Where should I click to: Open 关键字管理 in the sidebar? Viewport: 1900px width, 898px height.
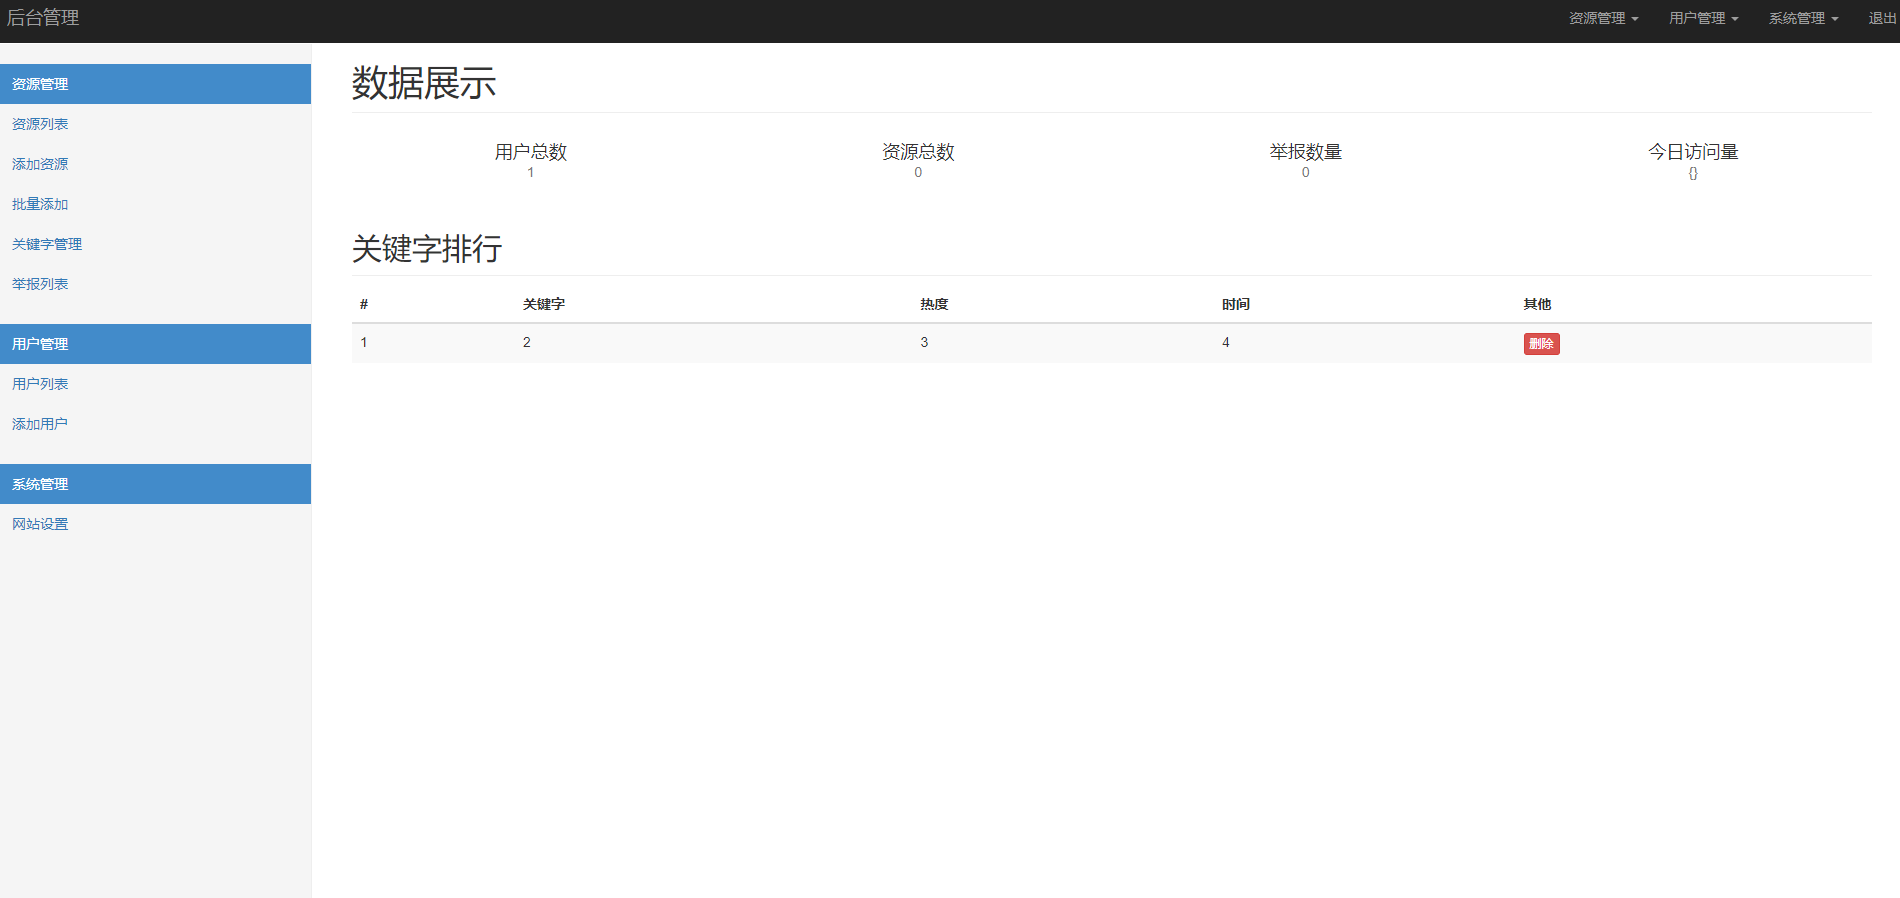(x=47, y=244)
